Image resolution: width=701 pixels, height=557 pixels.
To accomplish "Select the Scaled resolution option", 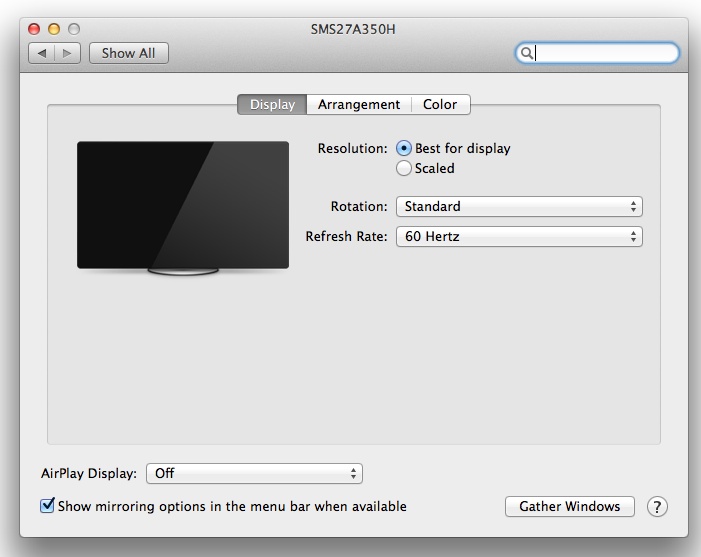I will [404, 169].
